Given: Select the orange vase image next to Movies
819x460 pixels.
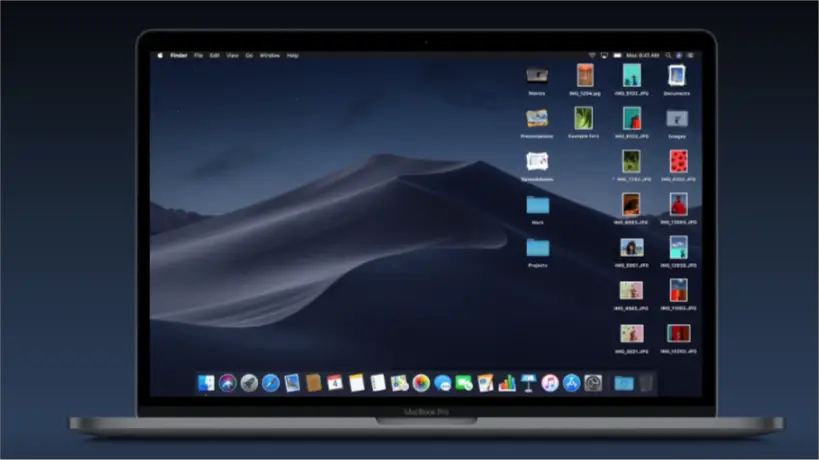Looking at the screenshot, I should [585, 76].
